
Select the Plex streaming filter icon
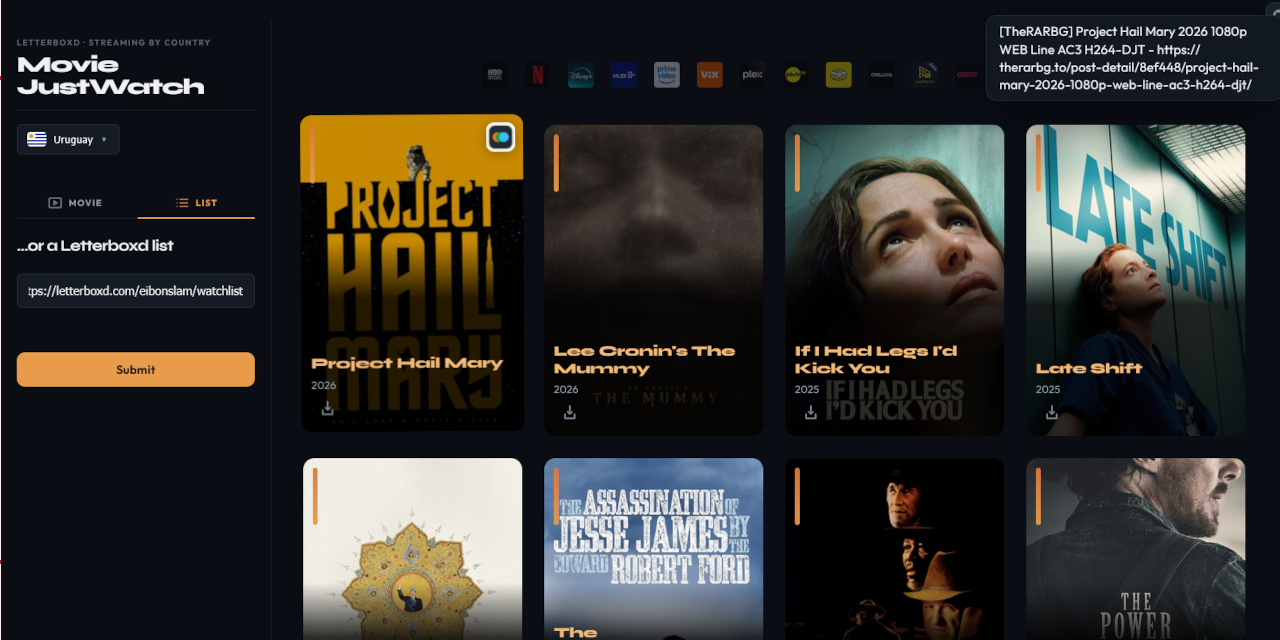pos(752,74)
